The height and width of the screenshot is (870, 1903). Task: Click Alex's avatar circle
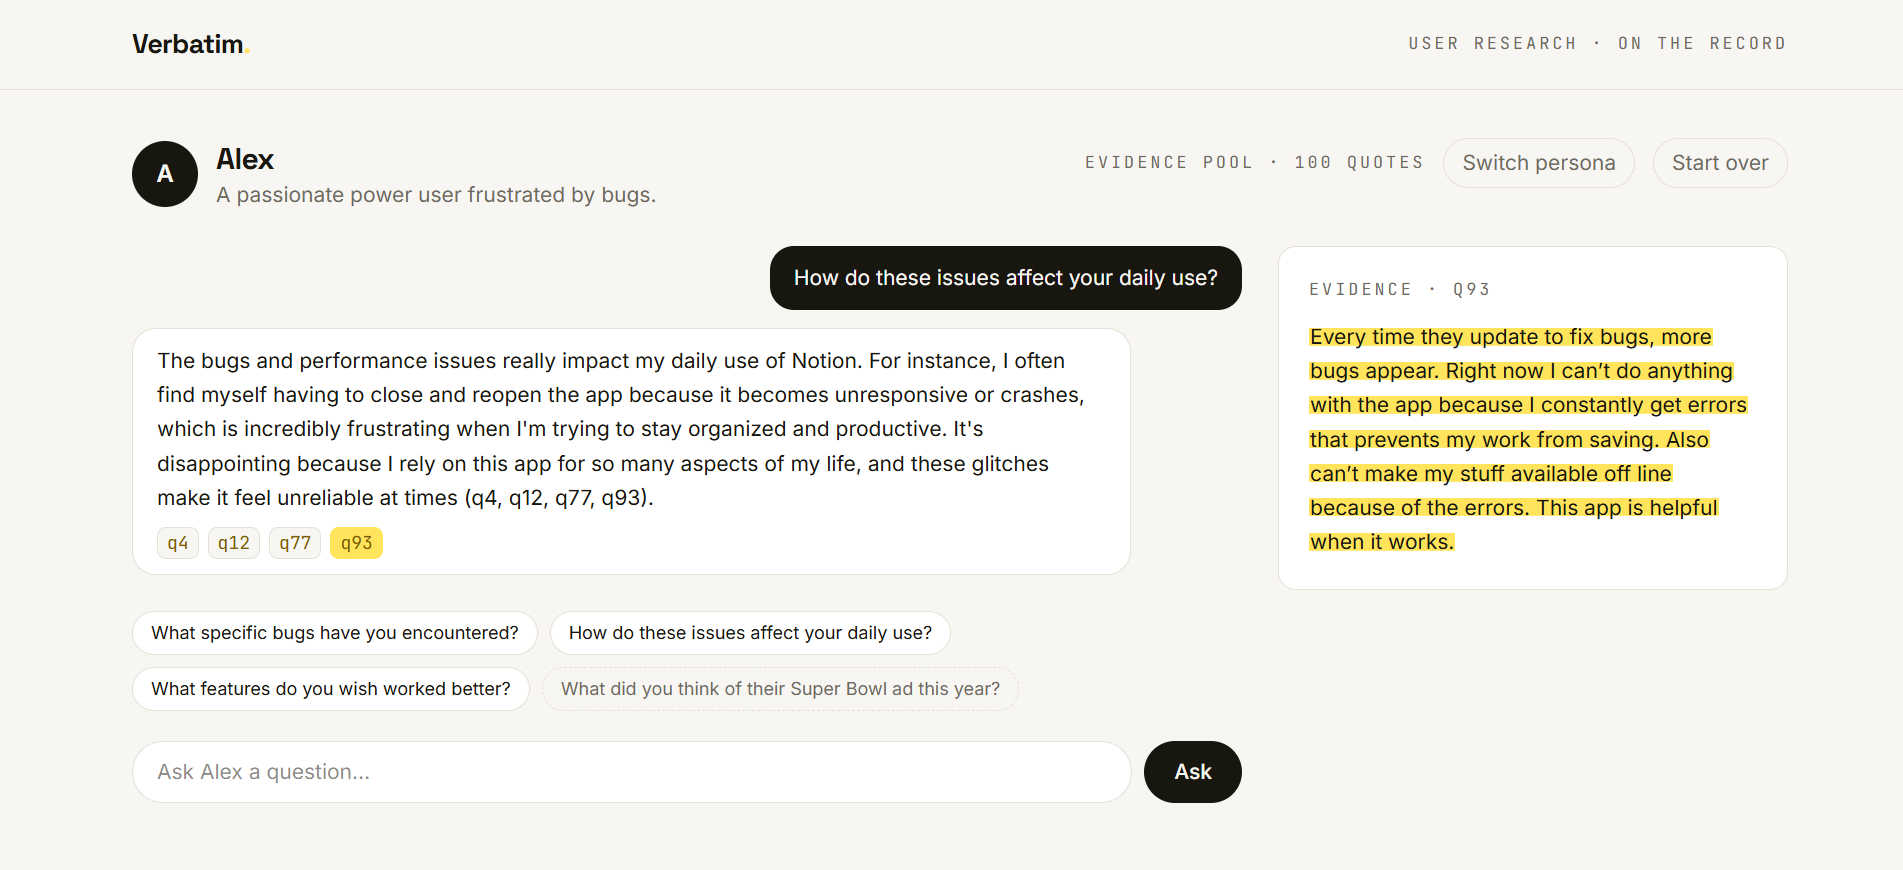click(x=165, y=174)
